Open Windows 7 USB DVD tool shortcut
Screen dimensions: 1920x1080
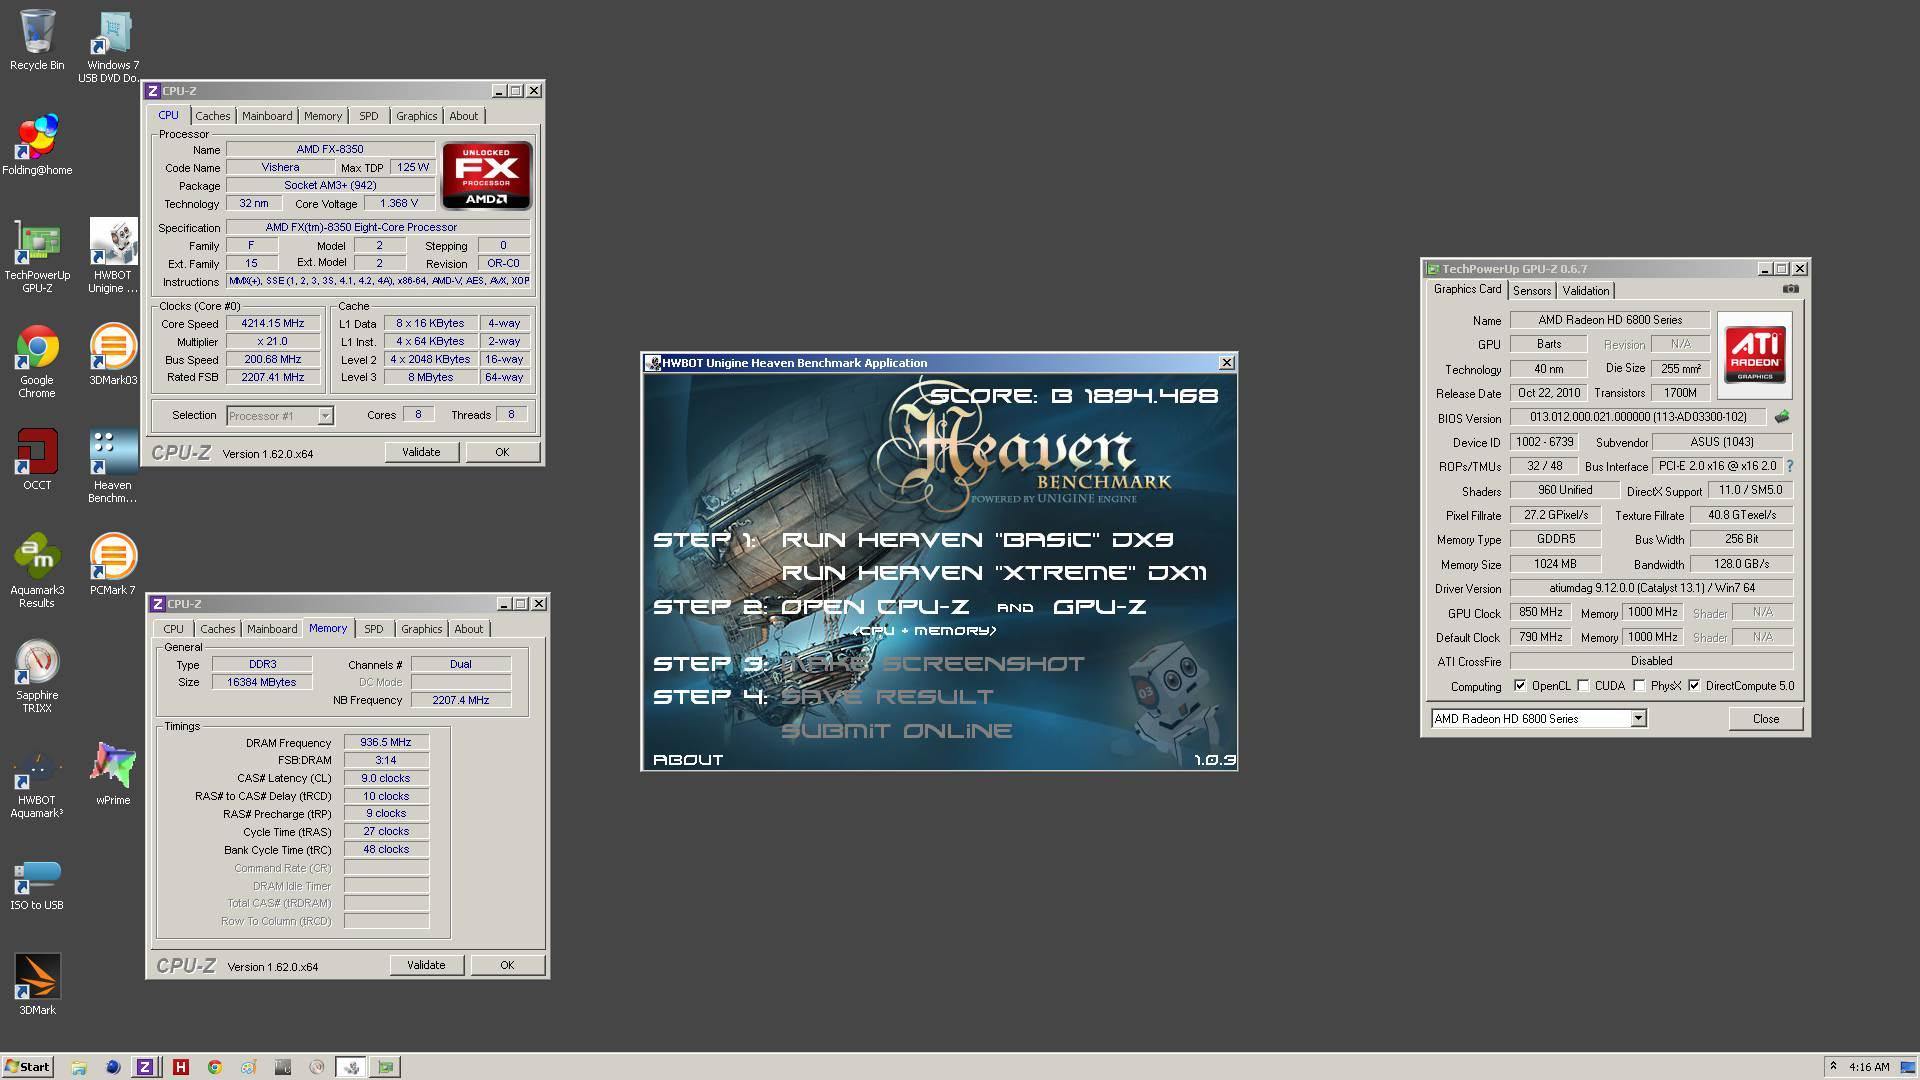(x=112, y=46)
